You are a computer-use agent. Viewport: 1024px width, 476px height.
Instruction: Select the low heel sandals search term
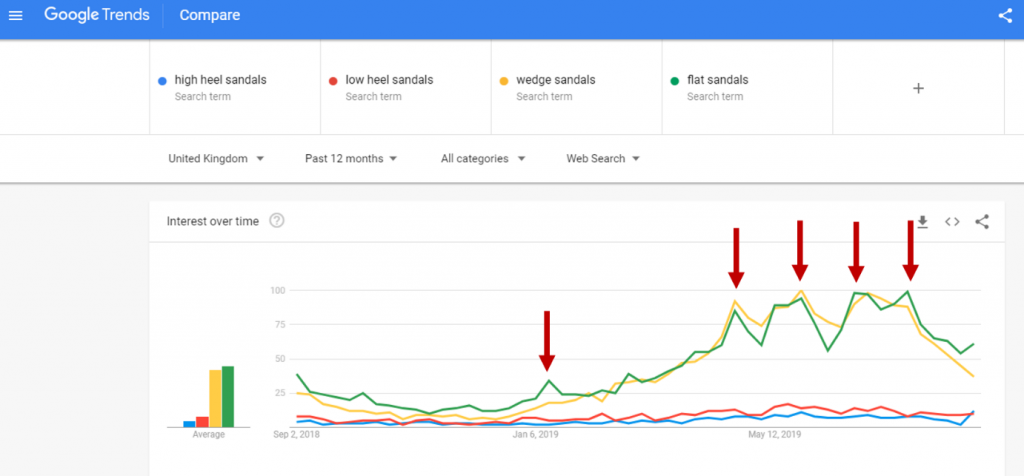click(389, 80)
